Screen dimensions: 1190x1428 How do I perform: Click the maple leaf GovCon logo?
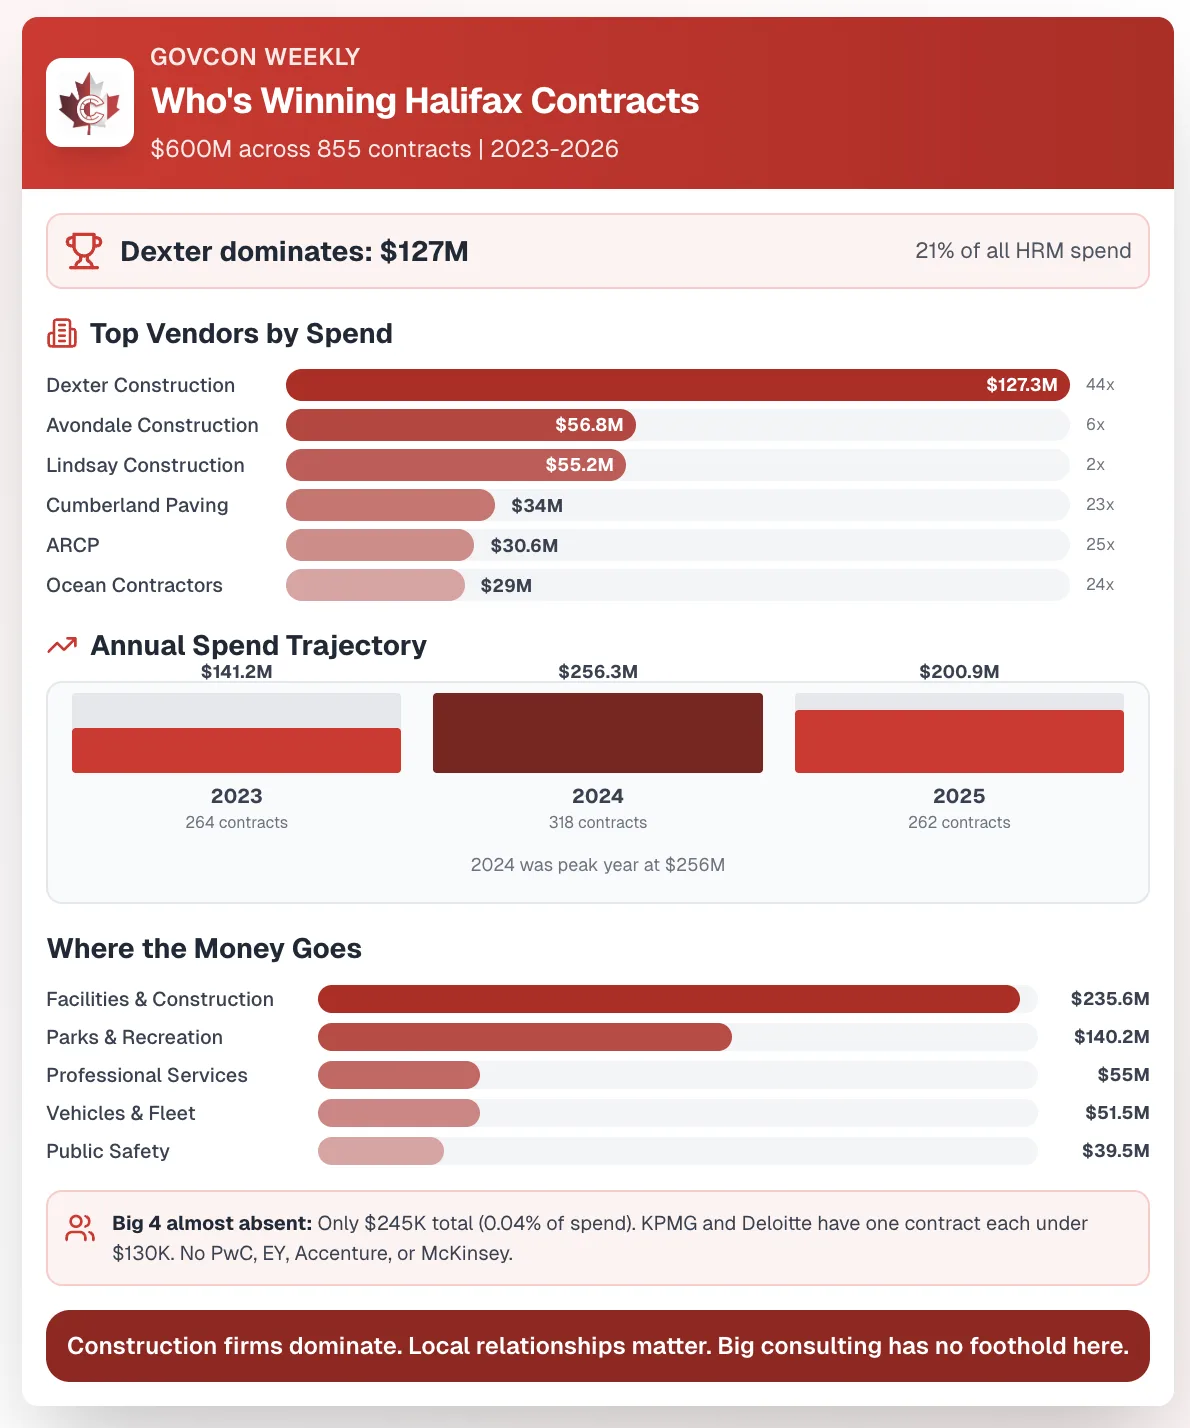click(x=90, y=102)
